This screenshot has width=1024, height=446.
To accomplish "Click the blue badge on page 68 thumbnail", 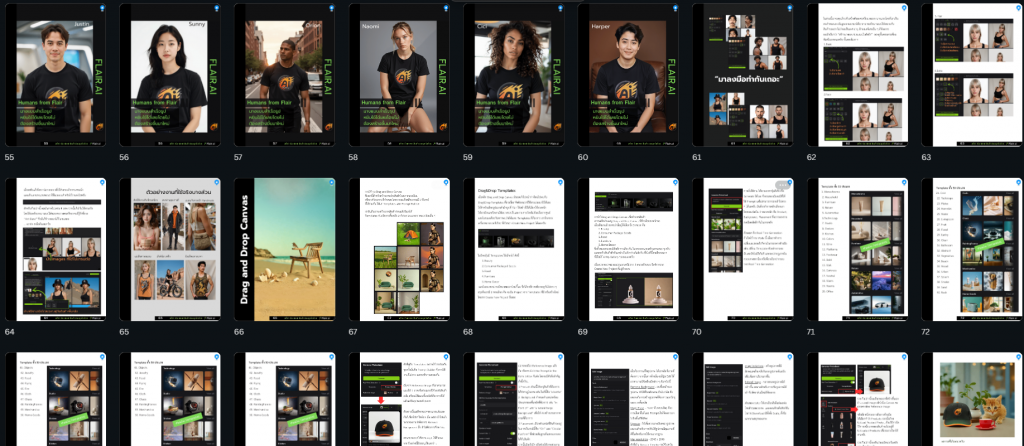I will pos(558,184).
